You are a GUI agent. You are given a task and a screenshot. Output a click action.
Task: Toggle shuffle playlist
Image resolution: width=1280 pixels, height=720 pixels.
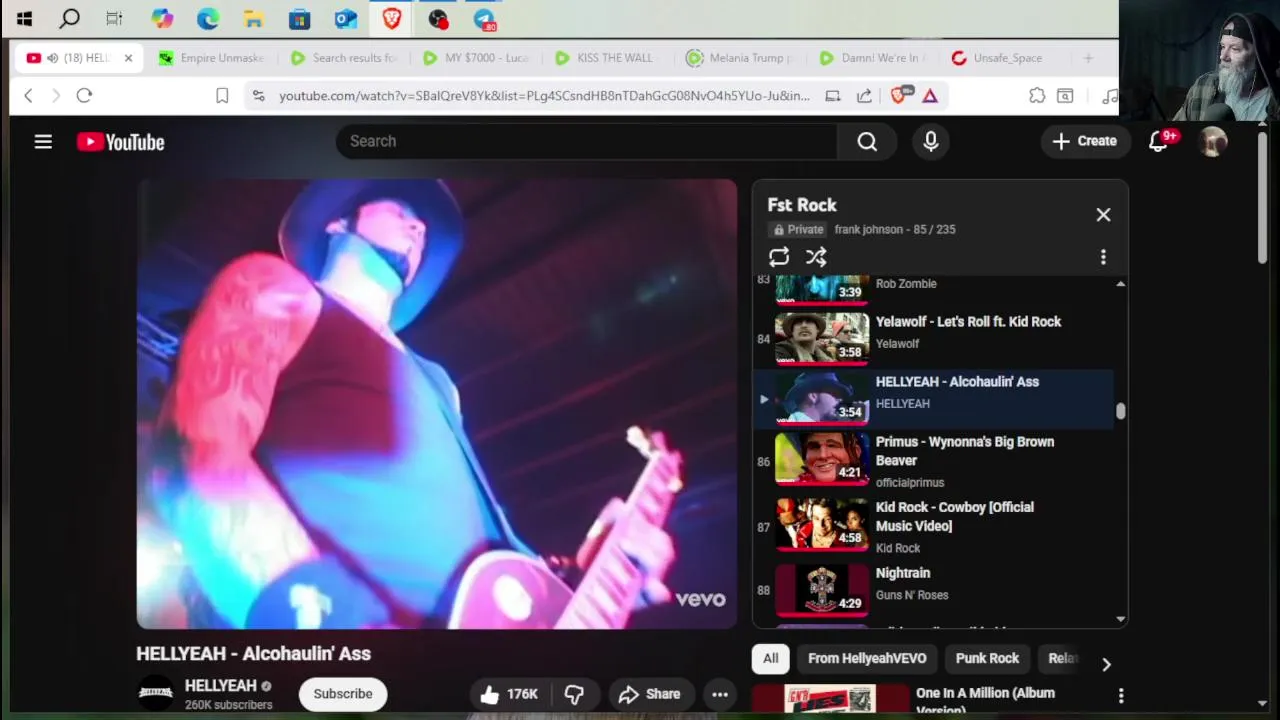816,257
